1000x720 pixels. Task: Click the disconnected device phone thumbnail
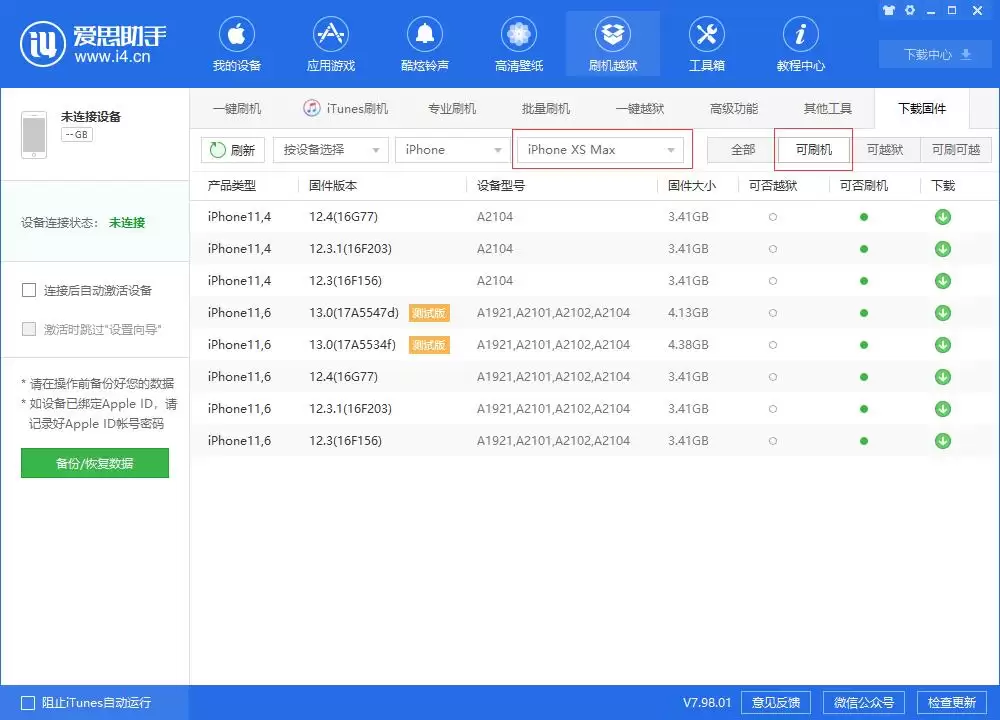click(x=34, y=135)
